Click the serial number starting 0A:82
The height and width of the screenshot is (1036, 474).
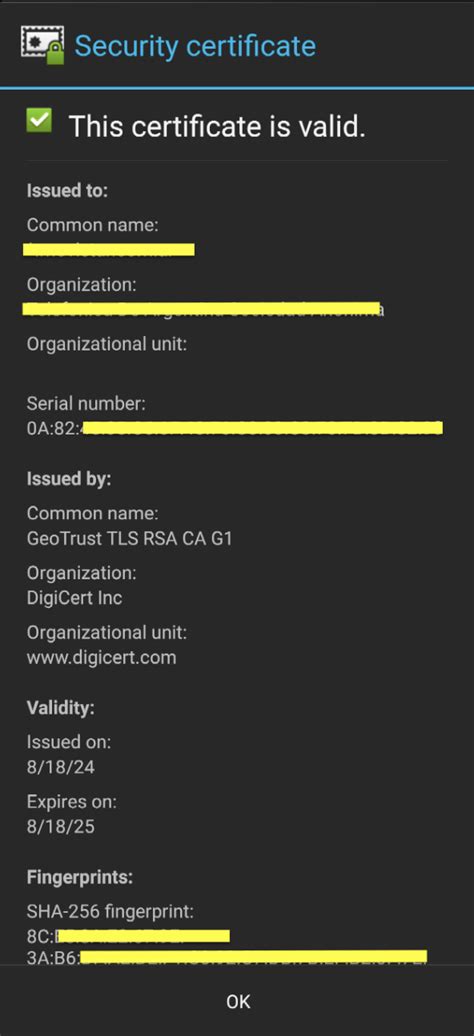[x=235, y=427]
